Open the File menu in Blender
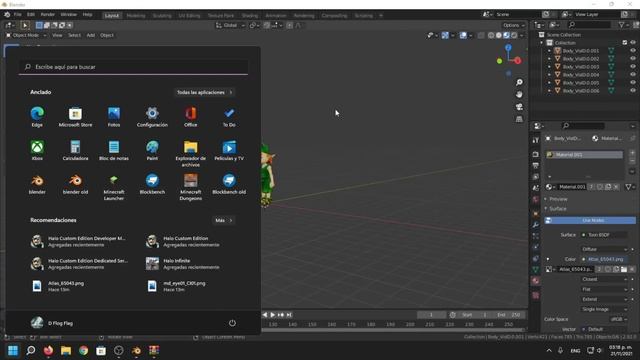The width and height of the screenshot is (640, 360). [x=18, y=15]
